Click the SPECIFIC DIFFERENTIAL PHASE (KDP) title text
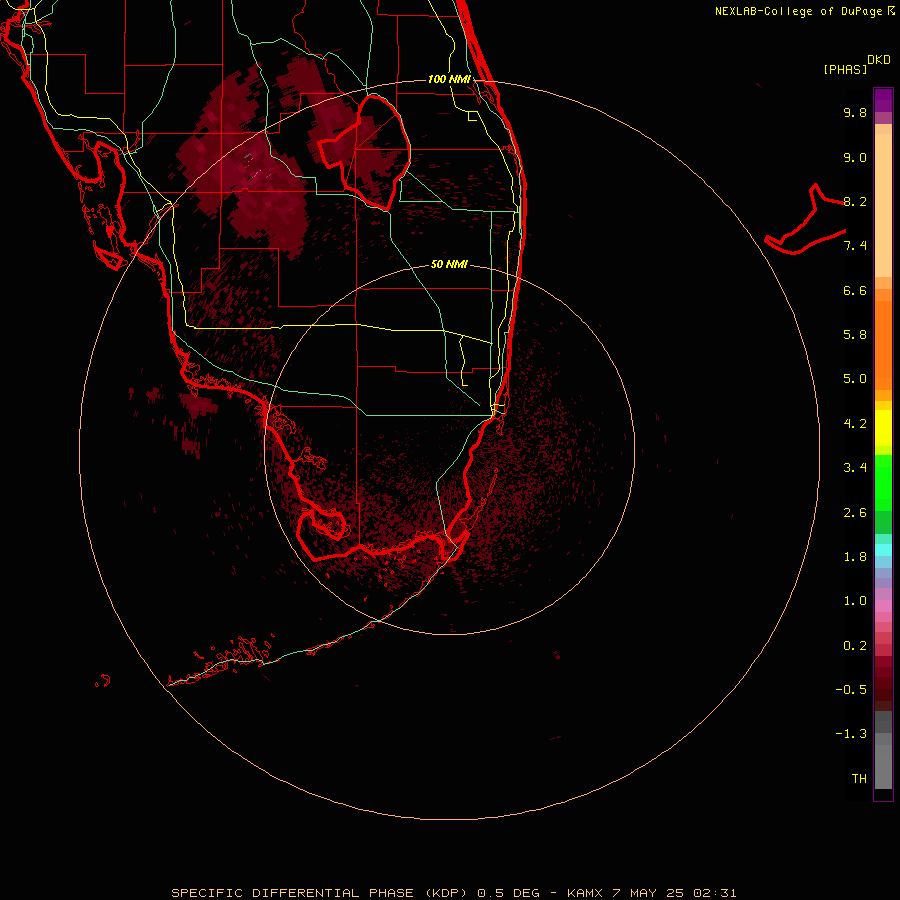Image resolution: width=900 pixels, height=900 pixels. point(321,893)
